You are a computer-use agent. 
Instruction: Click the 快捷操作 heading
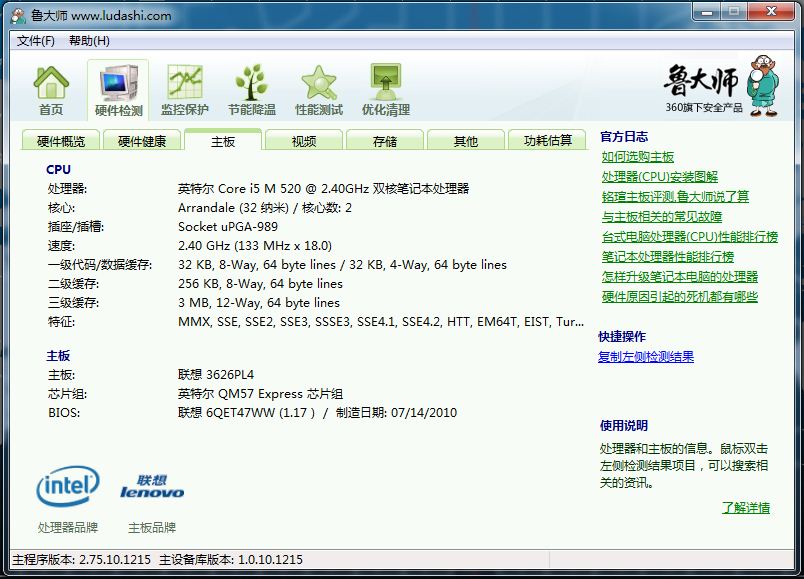click(622, 337)
